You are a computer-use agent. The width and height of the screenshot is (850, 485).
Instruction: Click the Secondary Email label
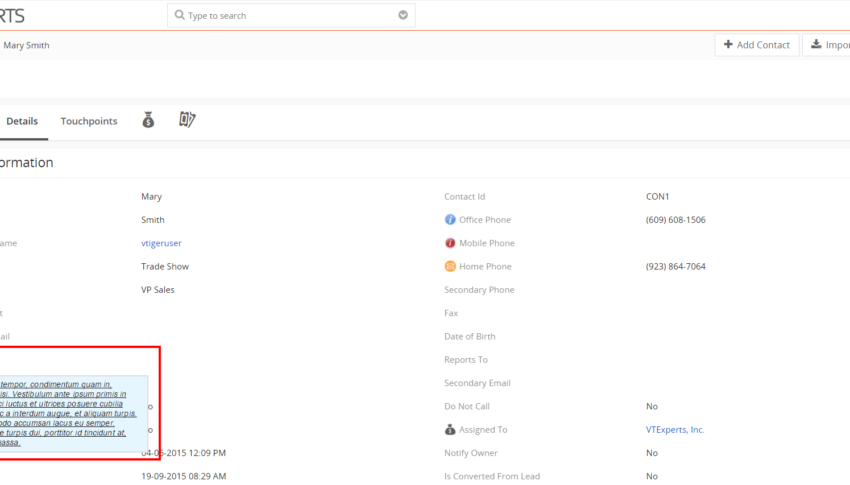click(x=477, y=383)
